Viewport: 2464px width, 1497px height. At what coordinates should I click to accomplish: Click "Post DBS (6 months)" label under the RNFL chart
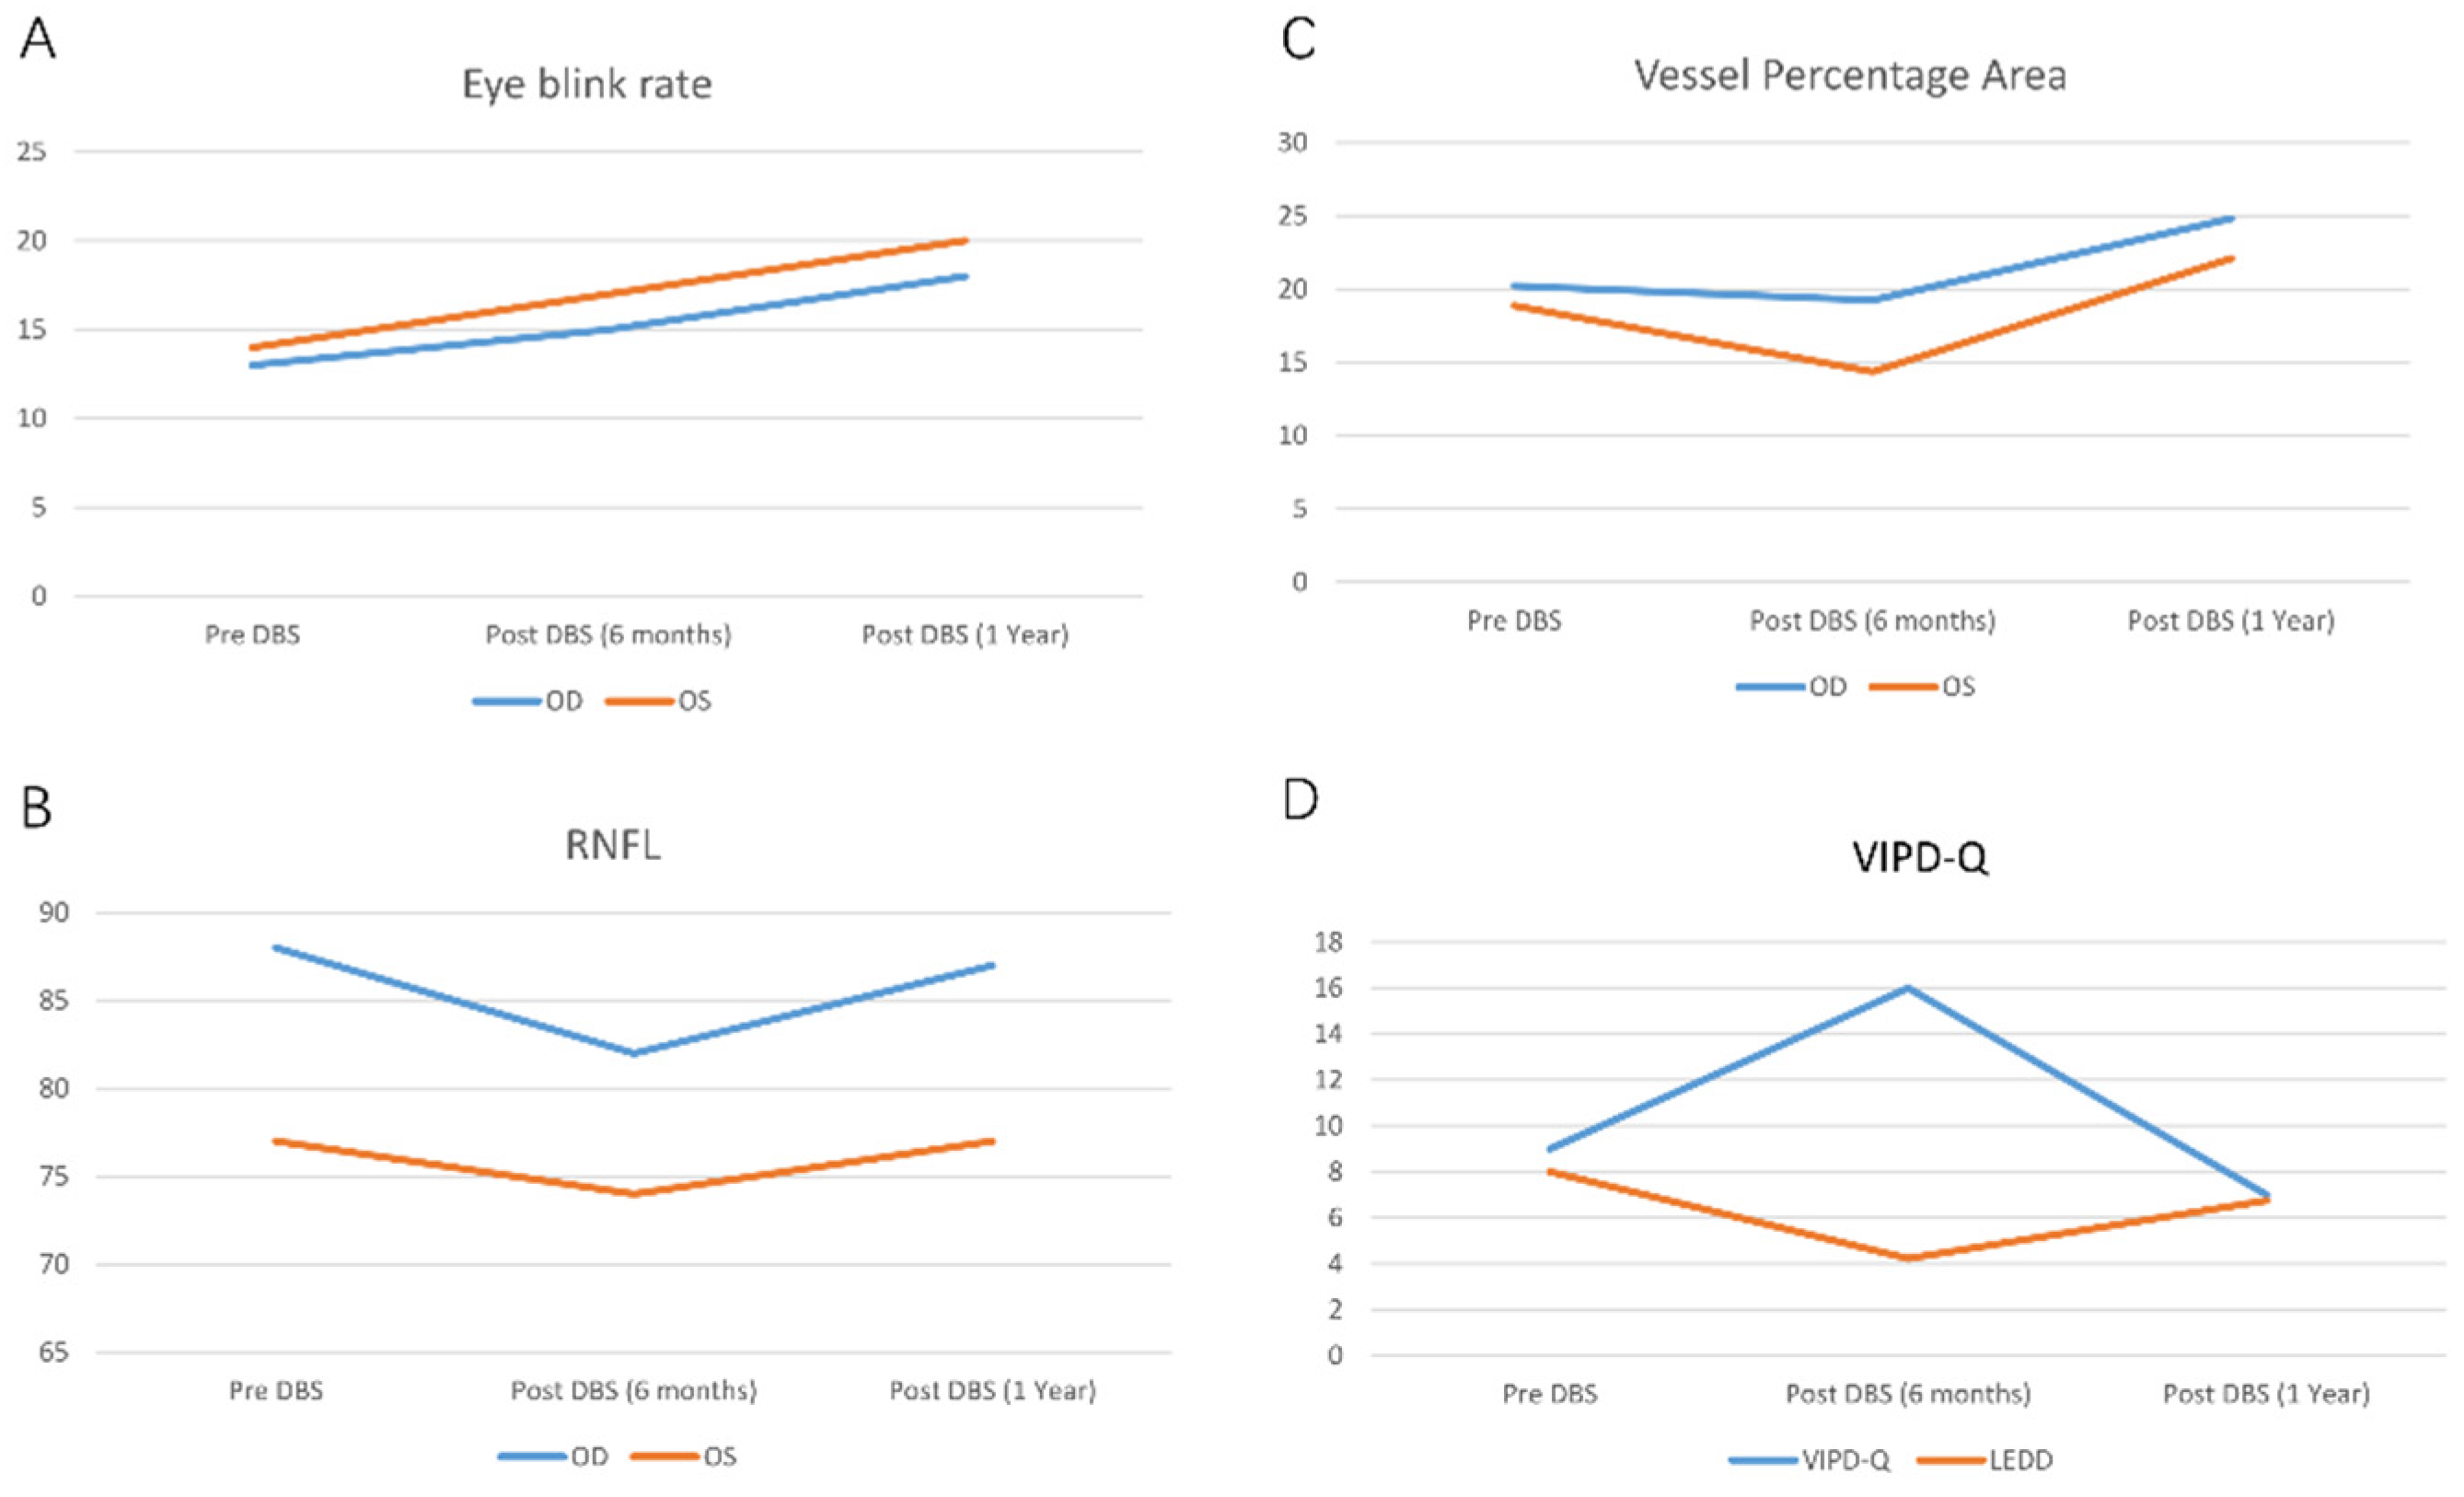click(633, 1391)
